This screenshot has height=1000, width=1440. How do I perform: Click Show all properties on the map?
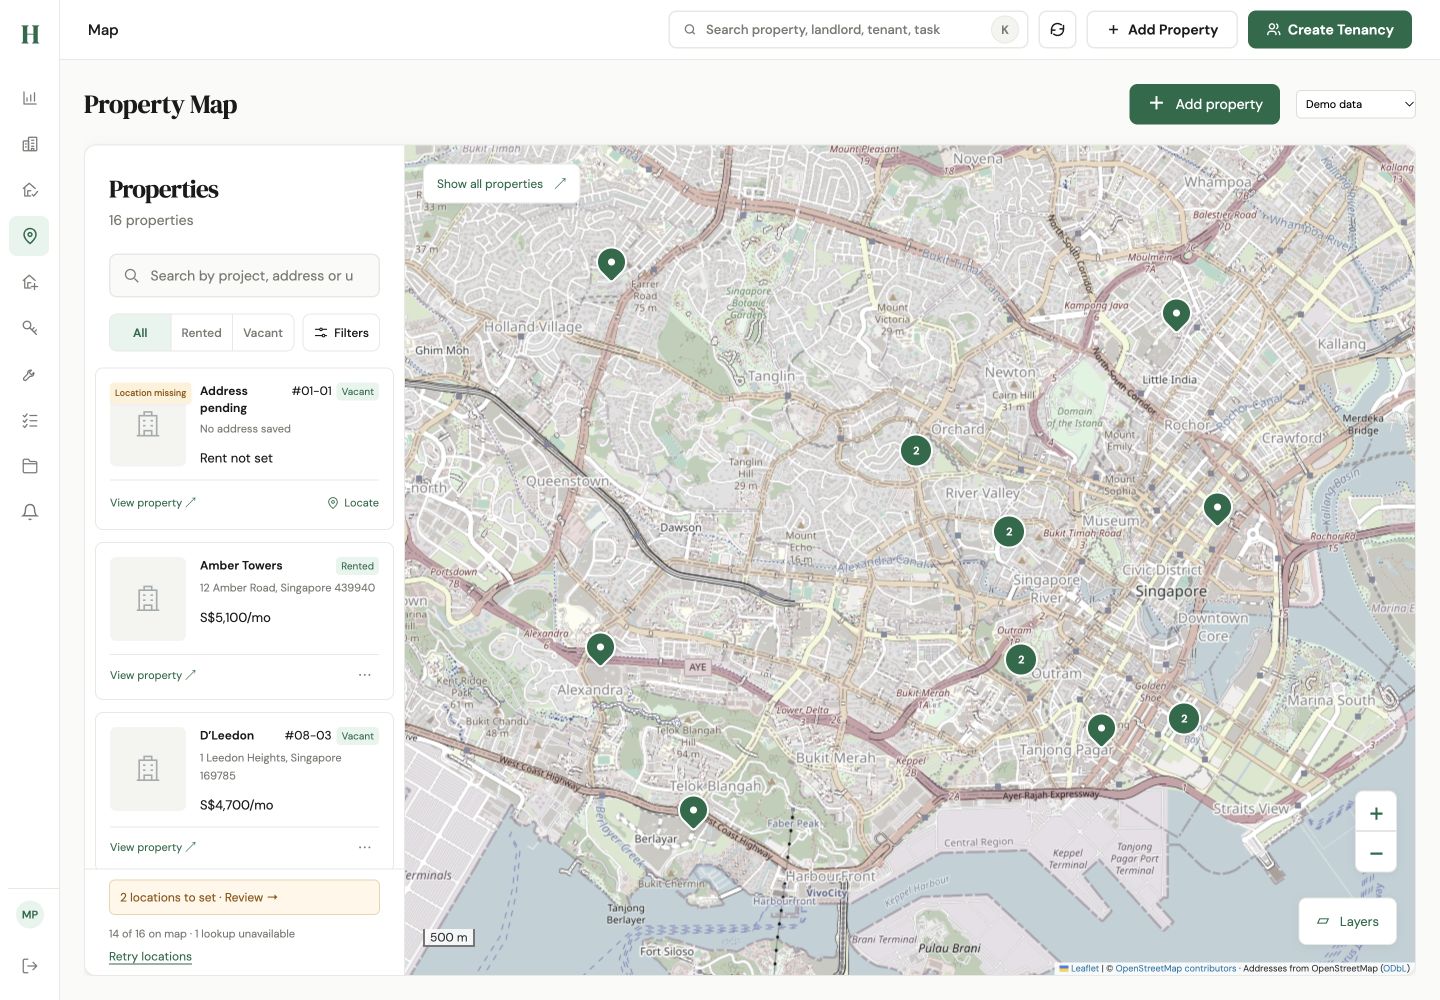pyautogui.click(x=502, y=184)
